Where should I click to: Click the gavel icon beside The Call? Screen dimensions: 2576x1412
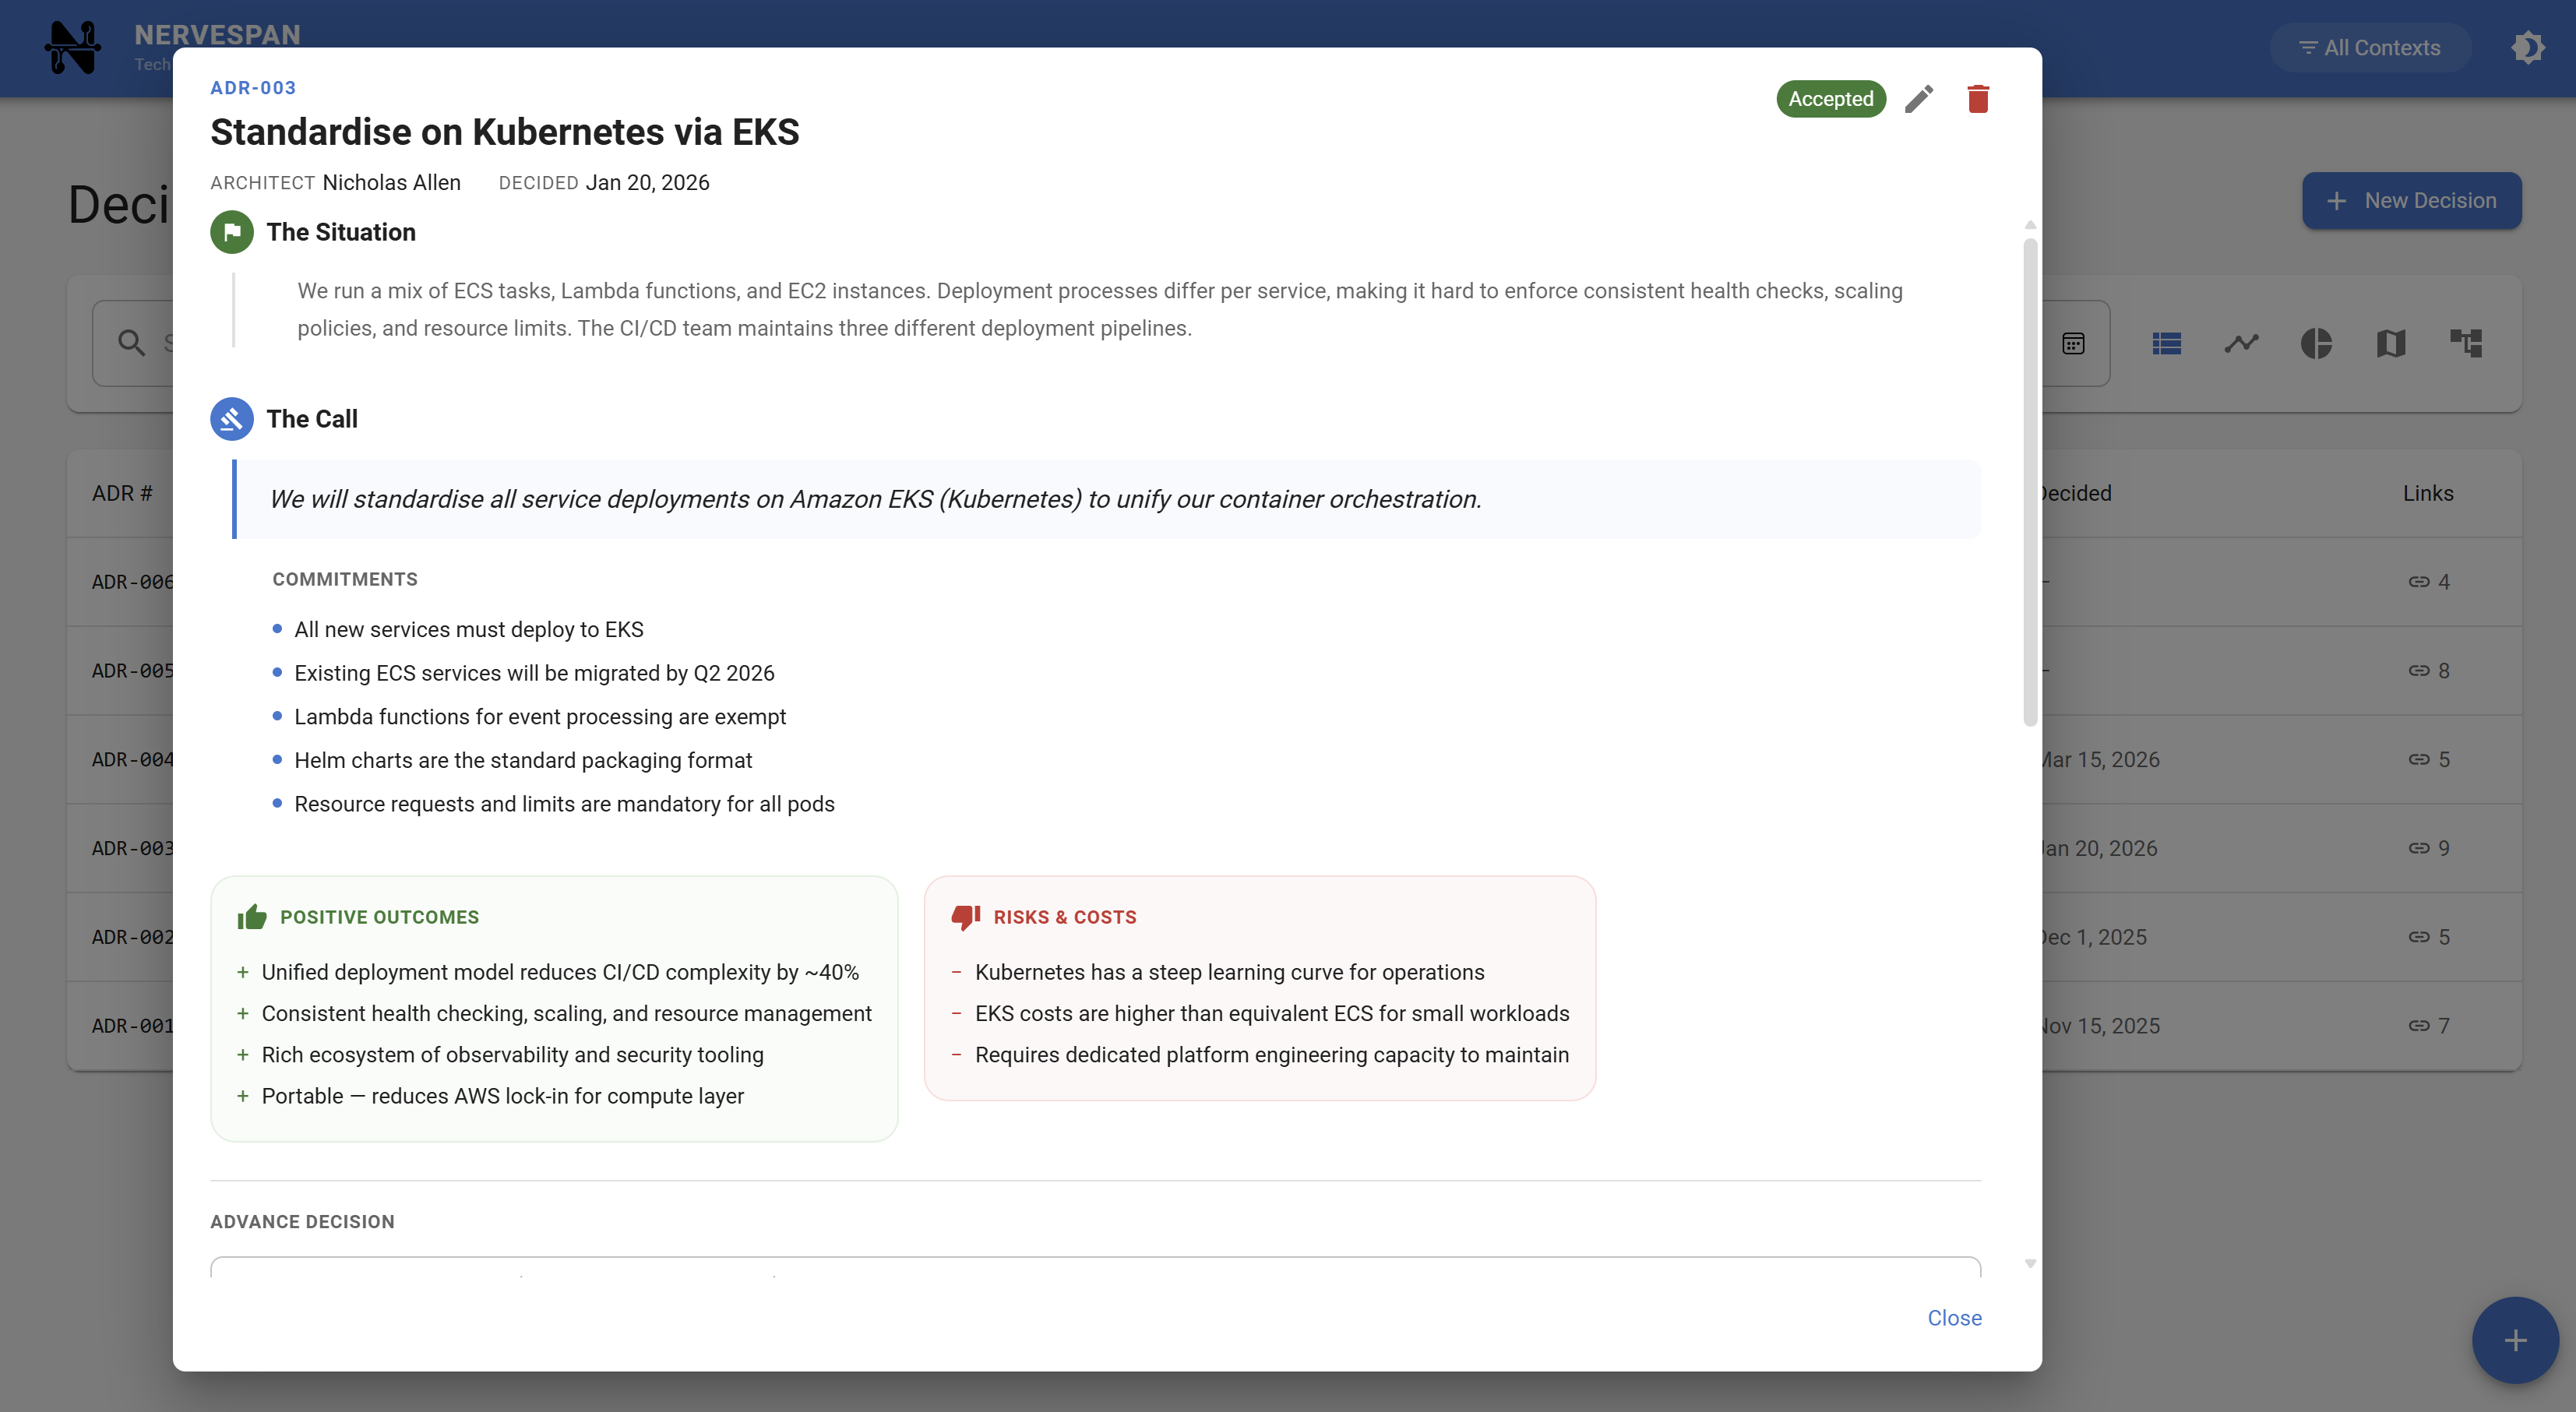pos(232,419)
